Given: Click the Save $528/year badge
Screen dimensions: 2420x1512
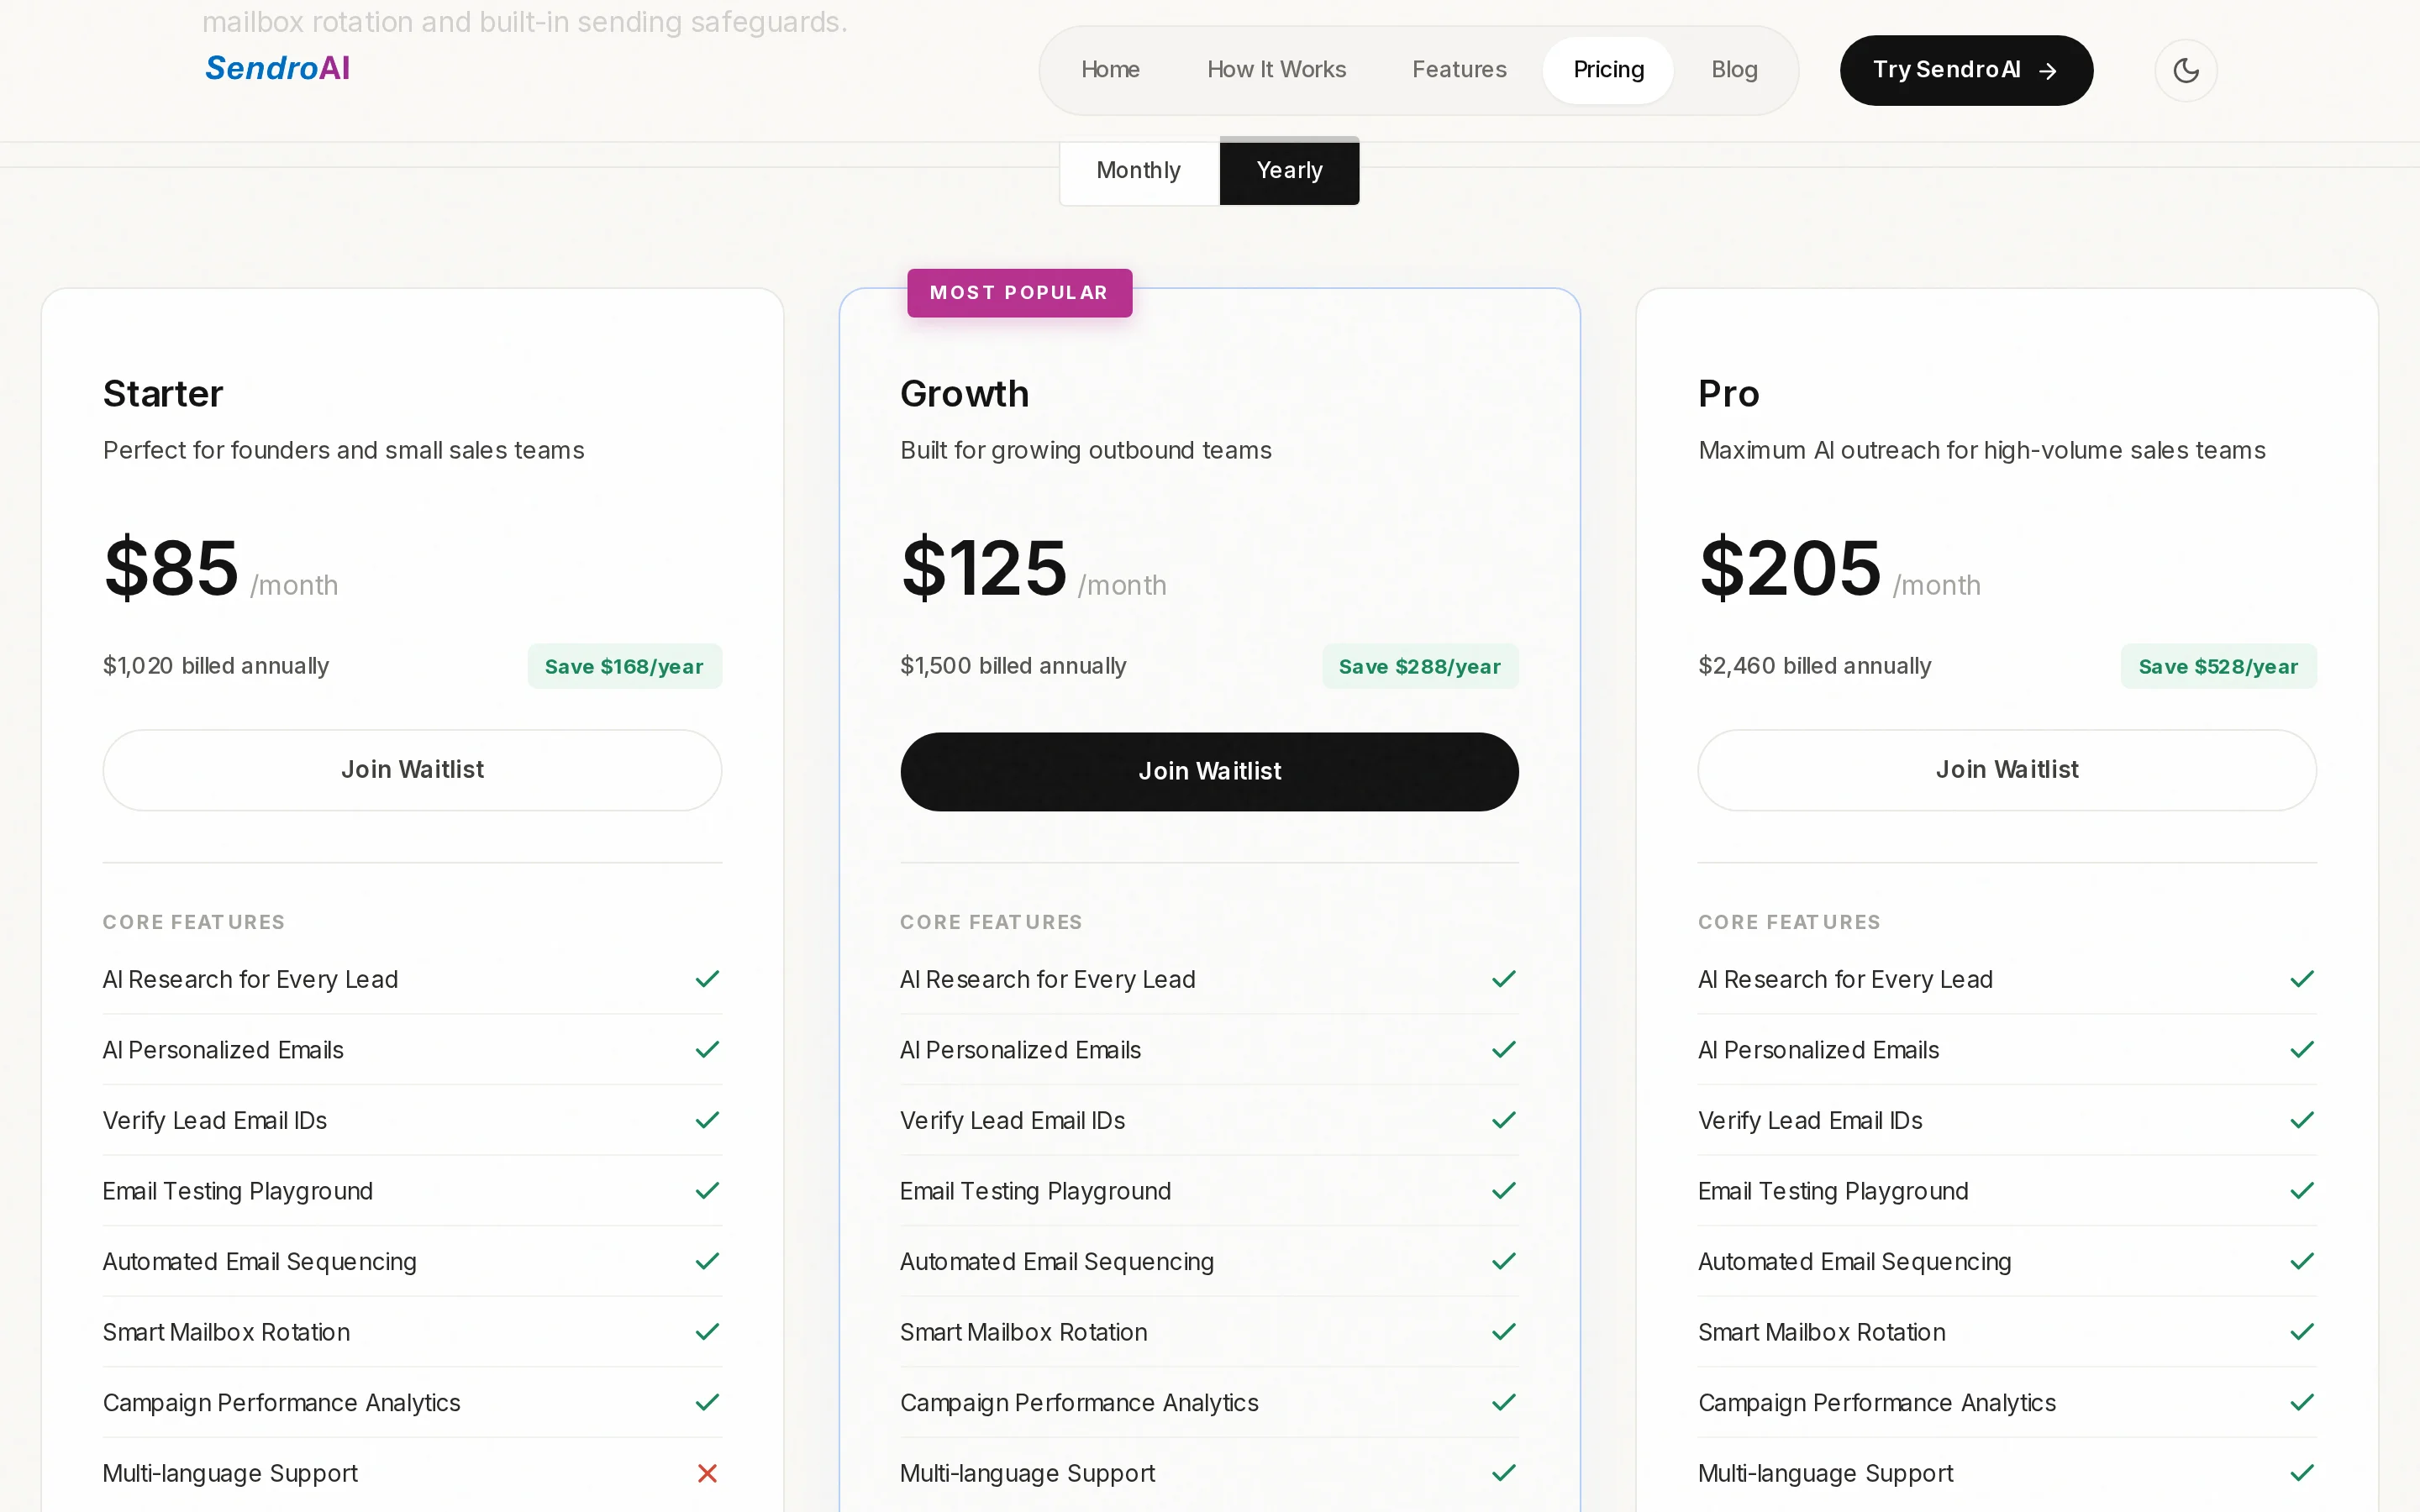Looking at the screenshot, I should [2218, 666].
